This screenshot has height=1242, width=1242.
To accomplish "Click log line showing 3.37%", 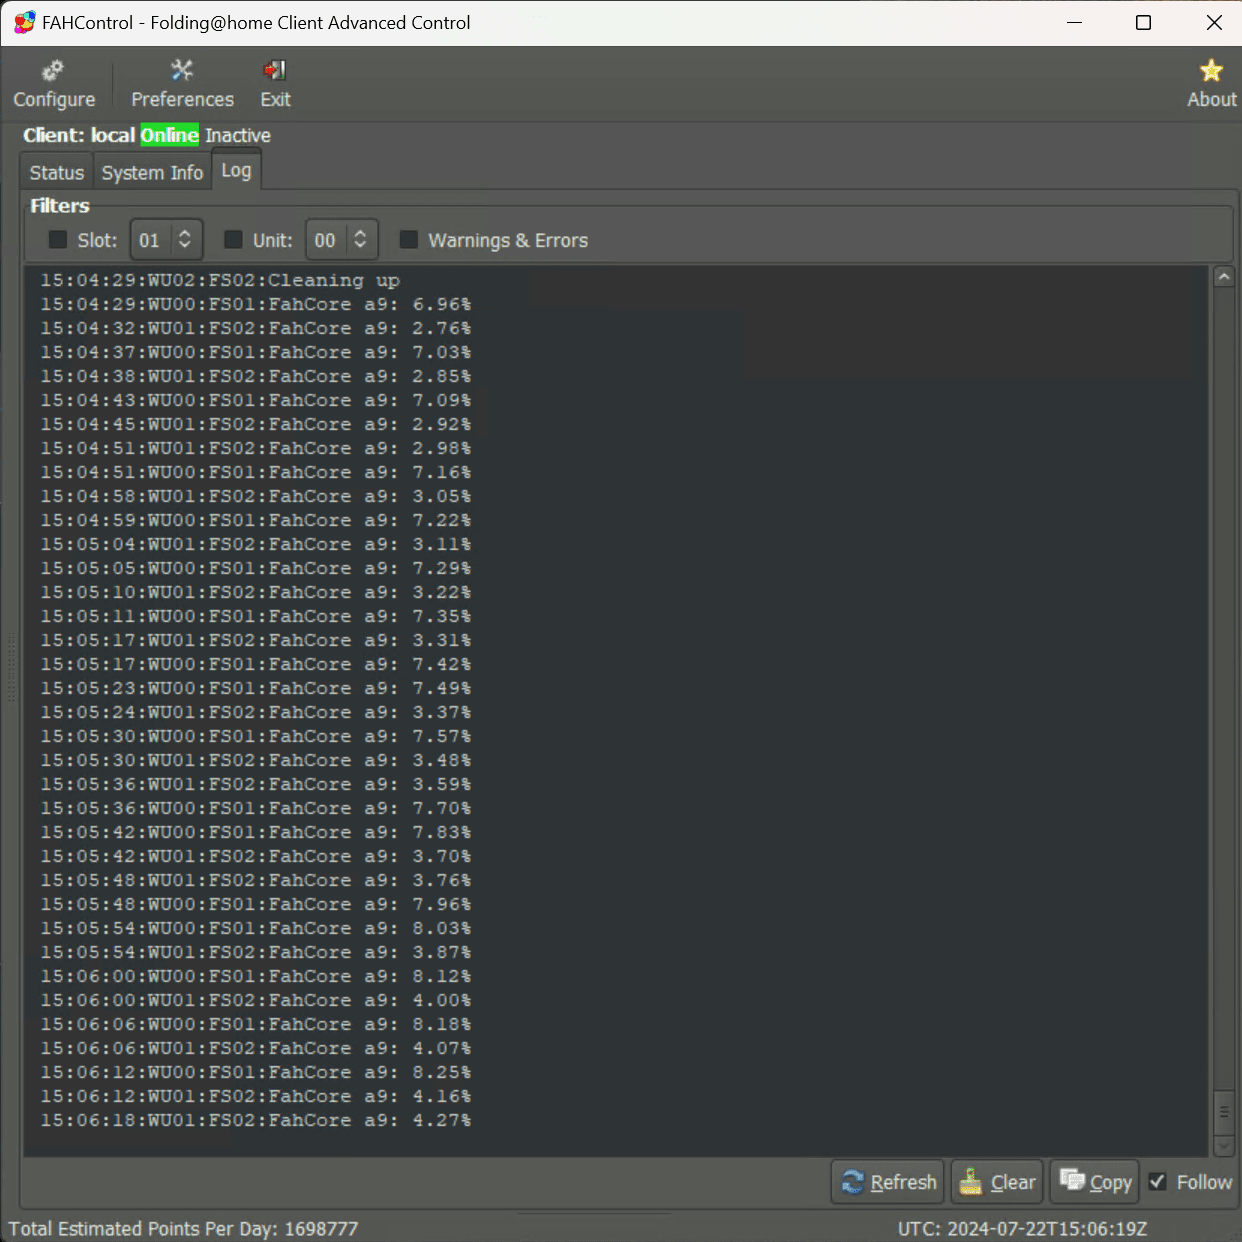I will (256, 712).
